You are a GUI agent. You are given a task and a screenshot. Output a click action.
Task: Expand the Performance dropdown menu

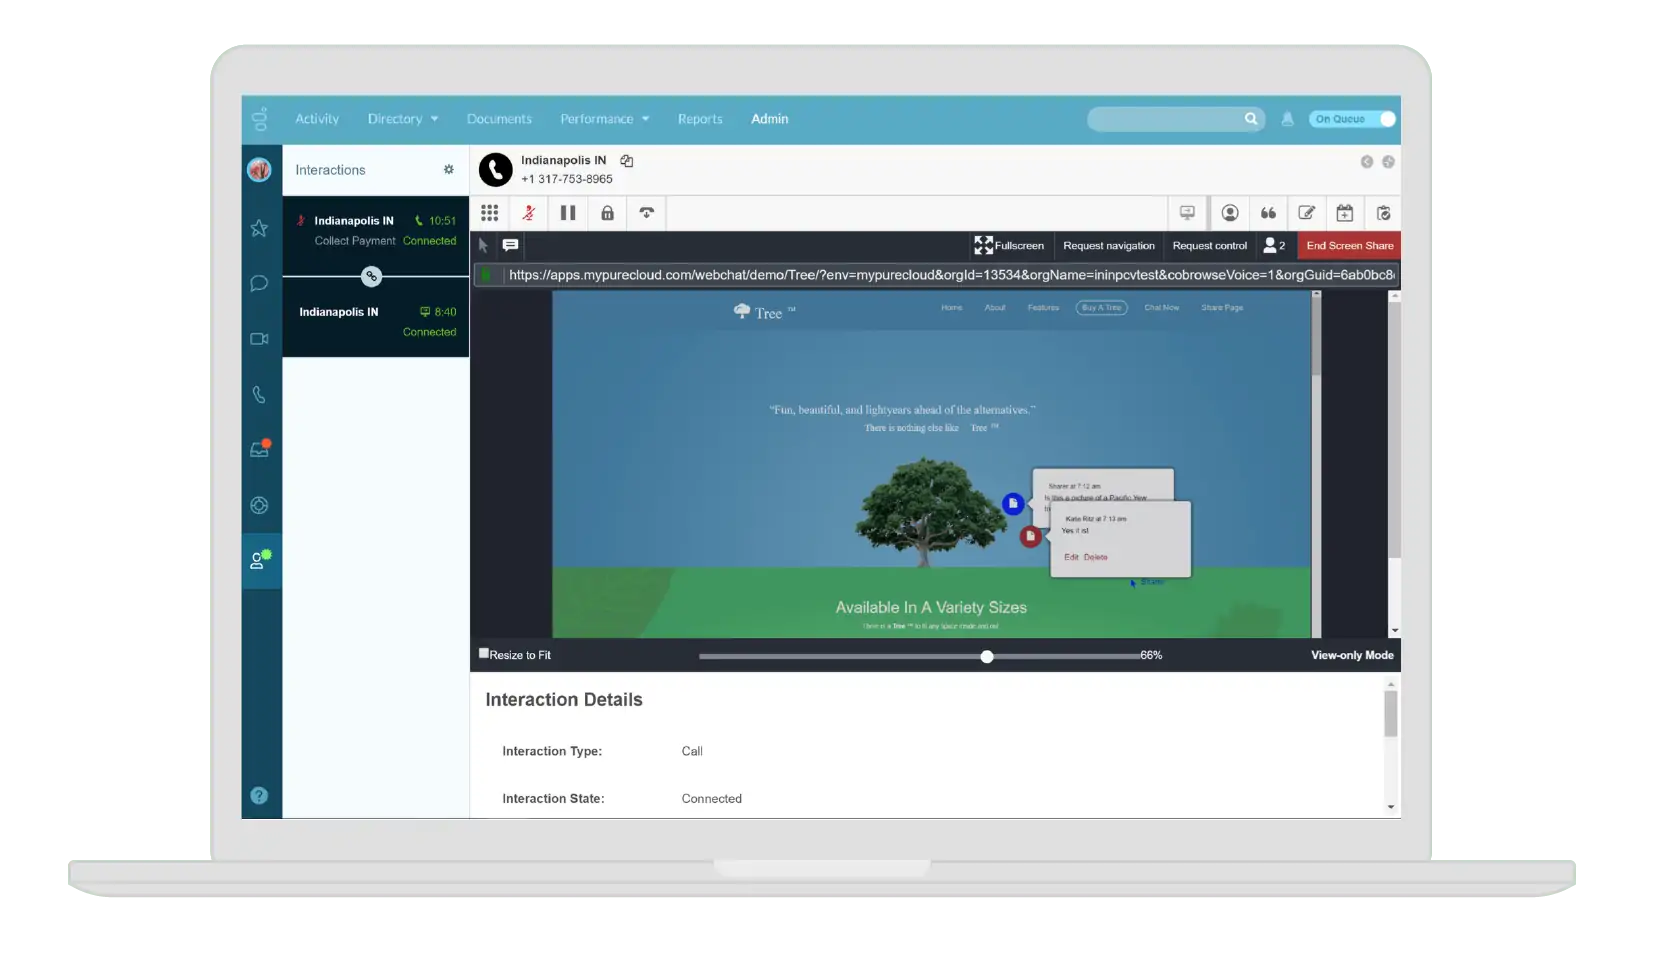pos(604,119)
